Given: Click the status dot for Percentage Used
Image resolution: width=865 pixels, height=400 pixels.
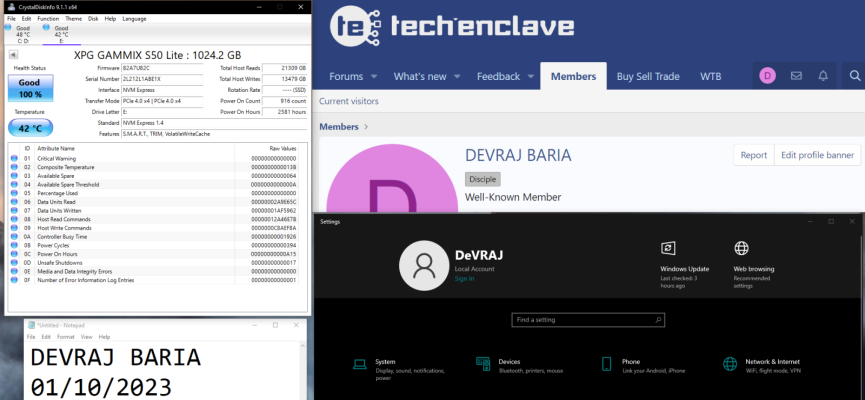Looking at the screenshot, I should click(14, 193).
